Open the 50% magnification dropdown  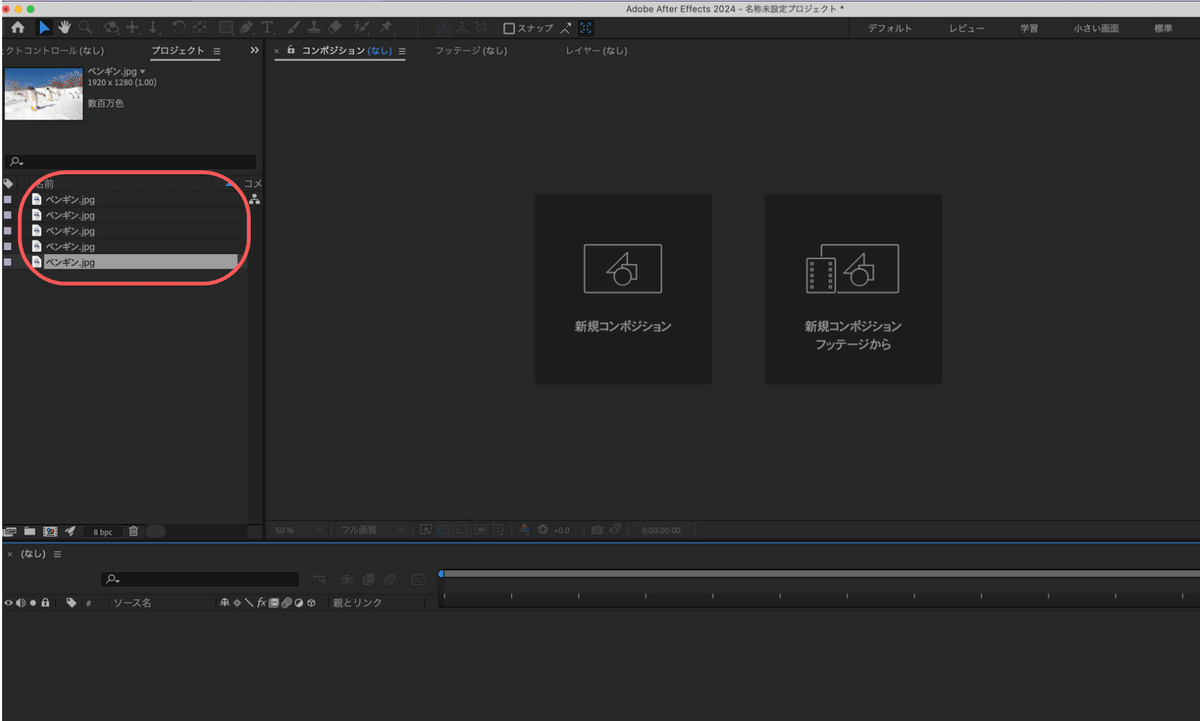pyautogui.click(x=299, y=530)
